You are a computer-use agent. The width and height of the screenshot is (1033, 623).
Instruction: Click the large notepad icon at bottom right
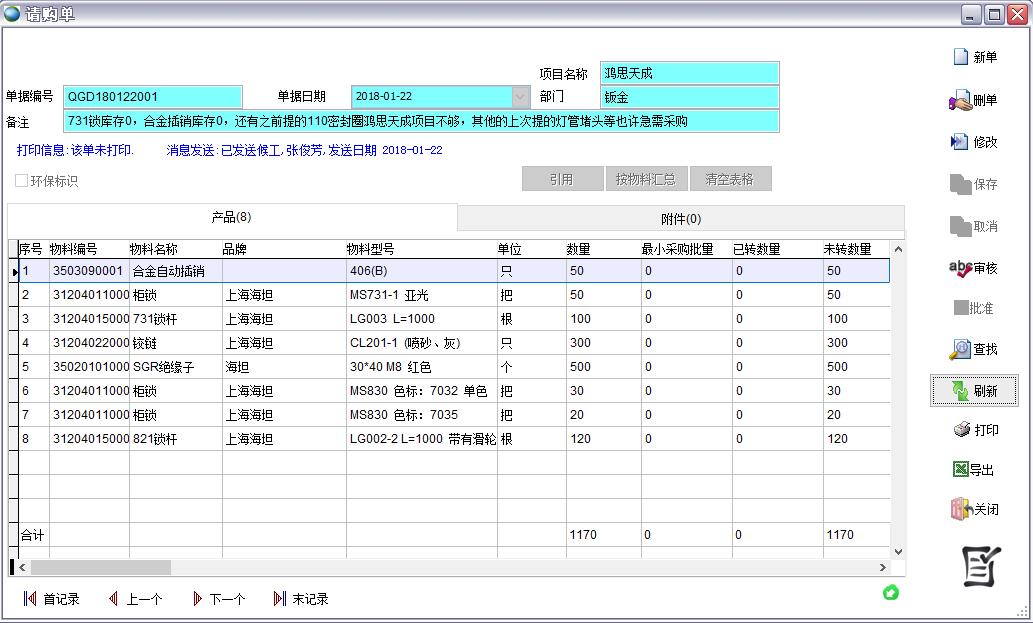981,567
